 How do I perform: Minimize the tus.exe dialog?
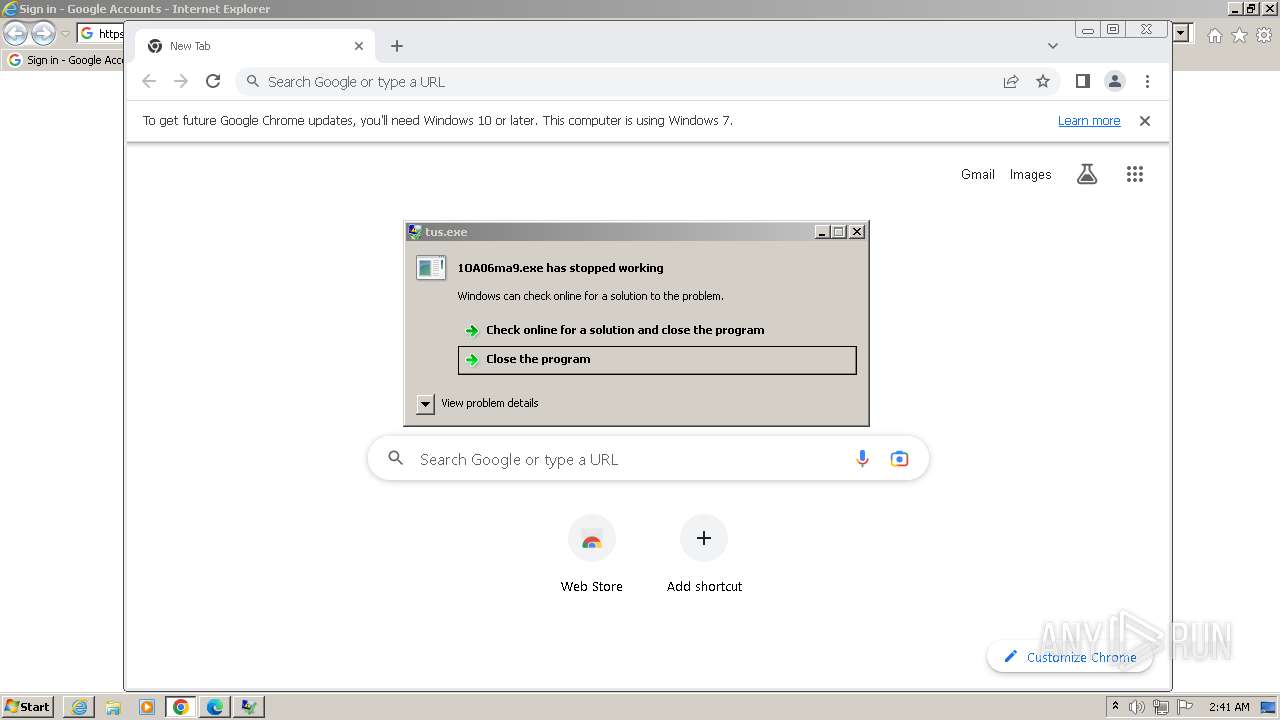(x=822, y=232)
